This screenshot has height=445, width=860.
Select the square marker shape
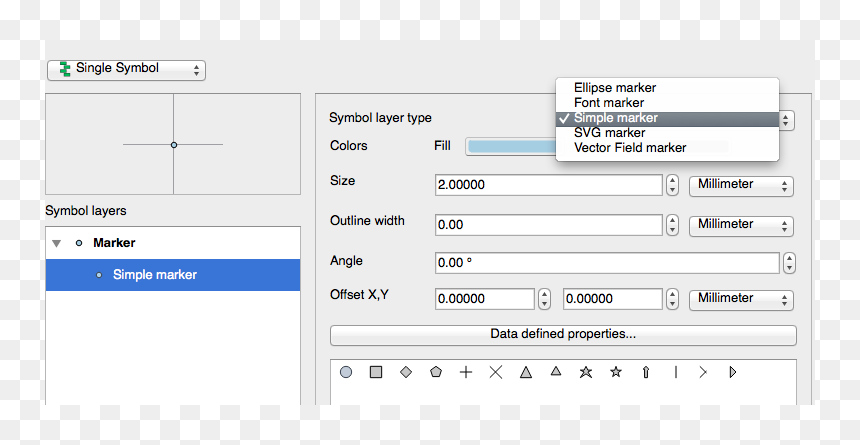(x=376, y=372)
